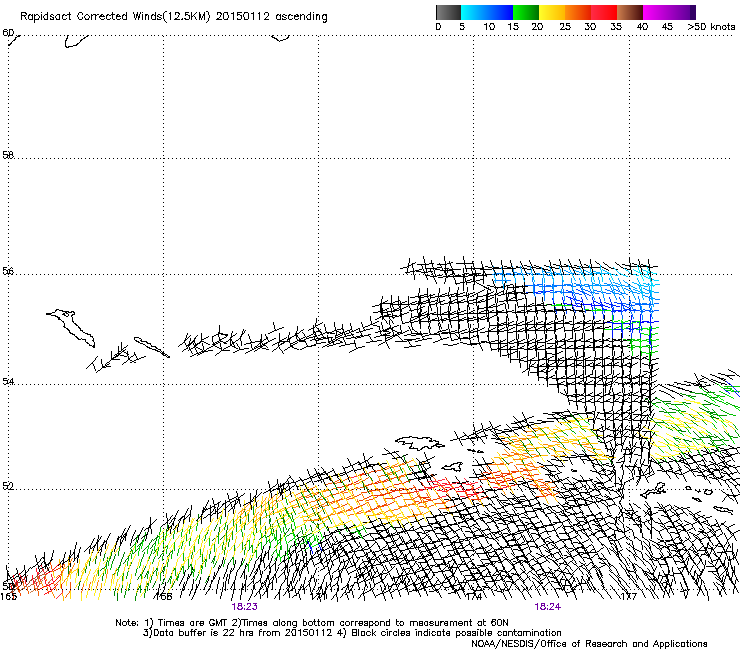Click the "10" legend scale number

click(x=489, y=26)
